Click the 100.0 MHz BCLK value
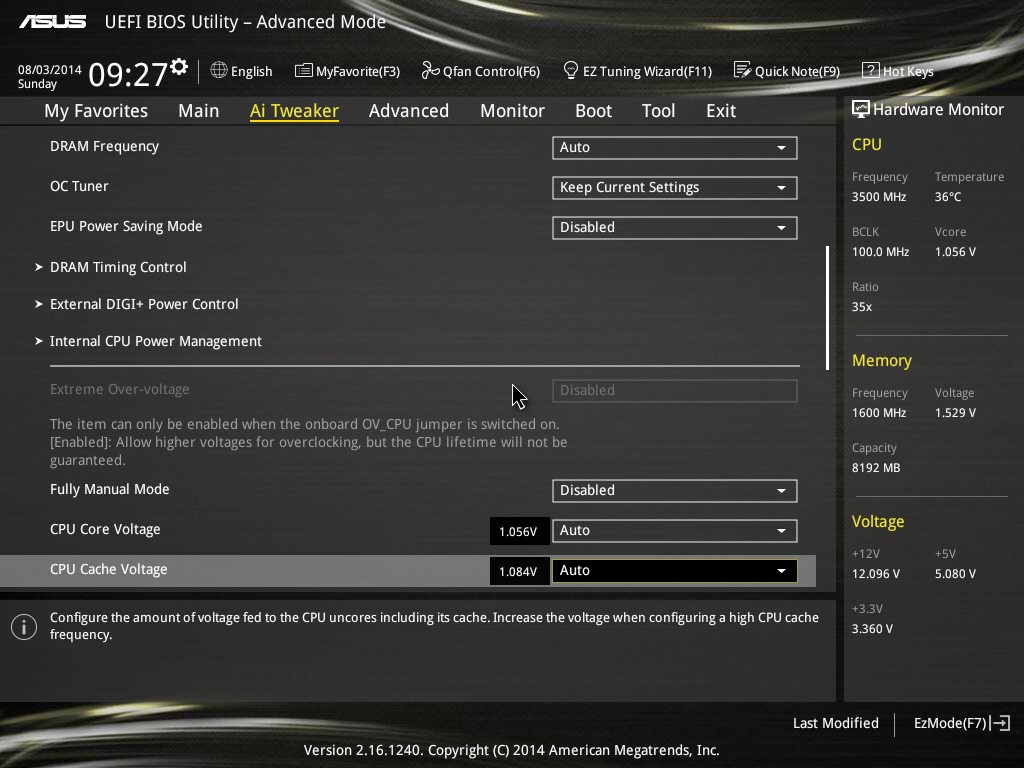The width and height of the screenshot is (1024, 768). pos(880,251)
